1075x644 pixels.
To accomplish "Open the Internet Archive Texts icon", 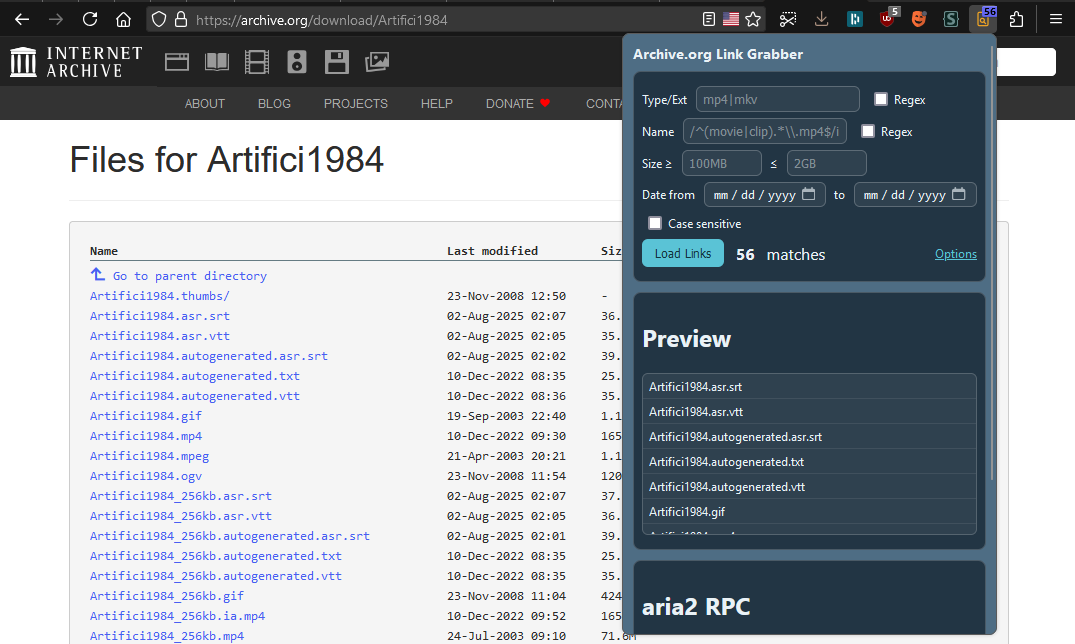I will tap(217, 62).
